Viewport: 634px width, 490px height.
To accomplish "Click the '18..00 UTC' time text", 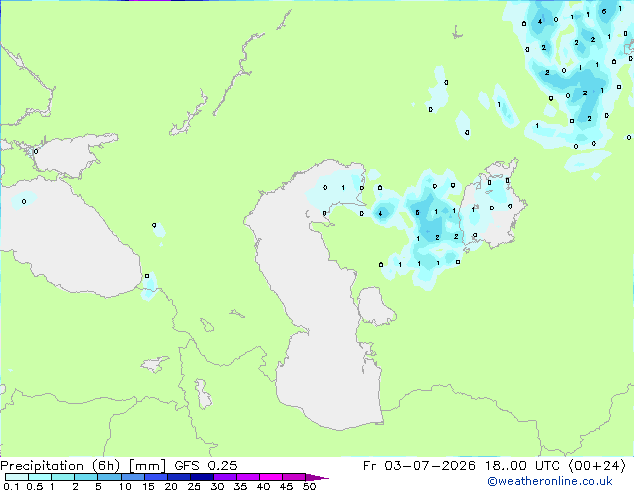I will point(523,466).
